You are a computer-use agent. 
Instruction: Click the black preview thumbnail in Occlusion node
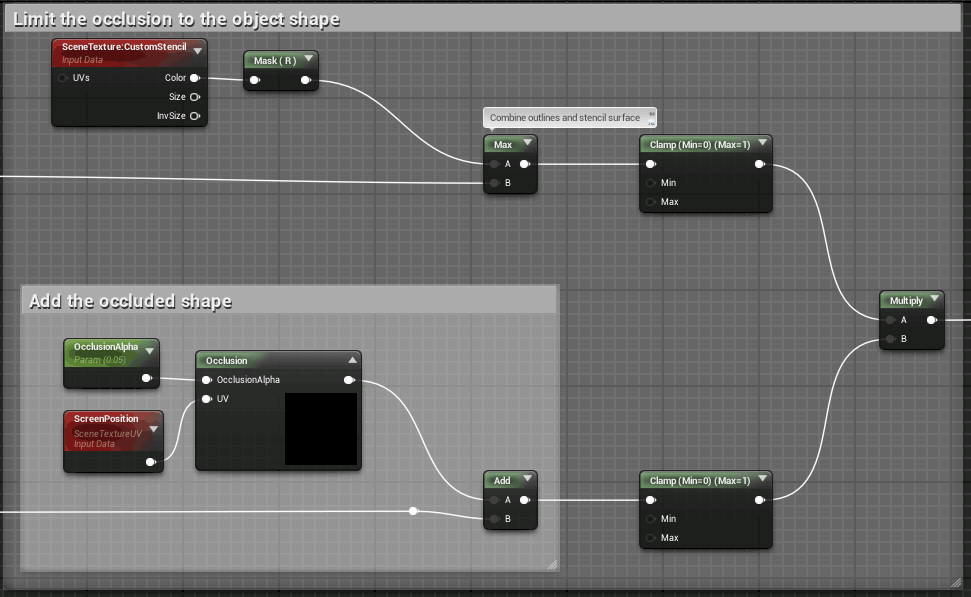(x=321, y=429)
